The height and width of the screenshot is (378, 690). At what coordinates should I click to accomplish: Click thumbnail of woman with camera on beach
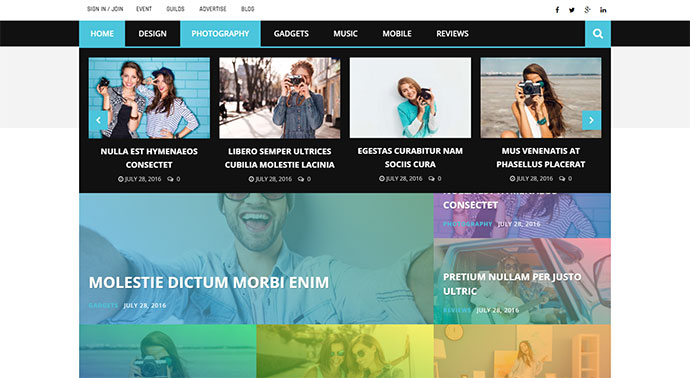(541, 98)
